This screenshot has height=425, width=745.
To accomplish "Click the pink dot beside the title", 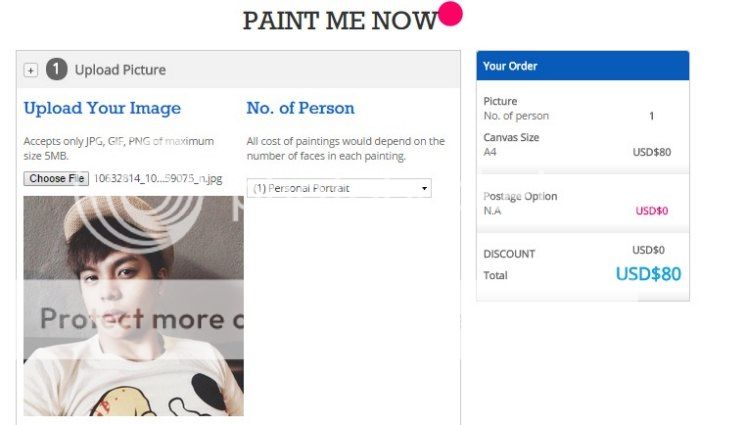I will tap(450, 14).
